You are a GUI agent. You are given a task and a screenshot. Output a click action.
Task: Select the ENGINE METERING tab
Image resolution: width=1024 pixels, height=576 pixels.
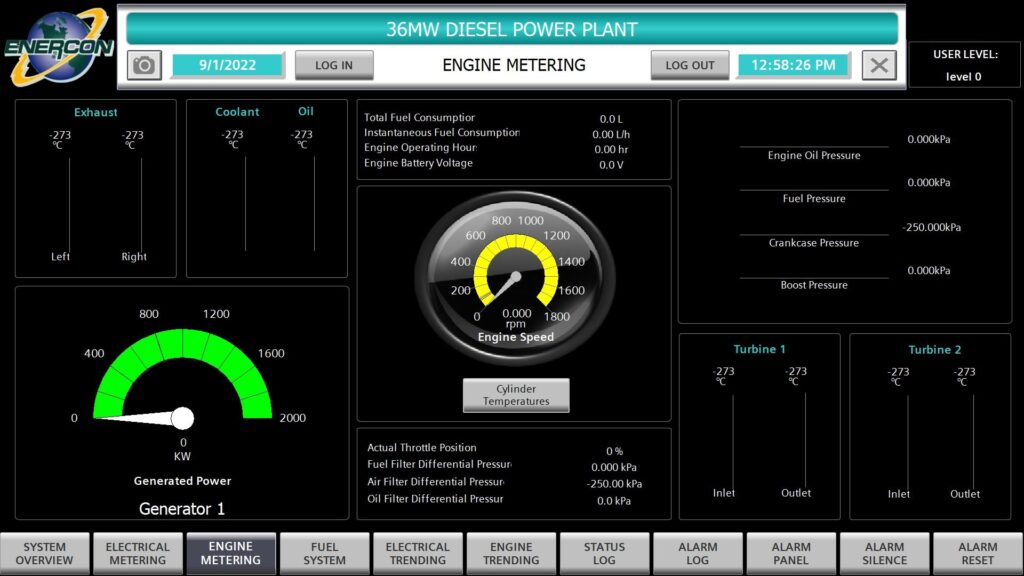pos(231,552)
